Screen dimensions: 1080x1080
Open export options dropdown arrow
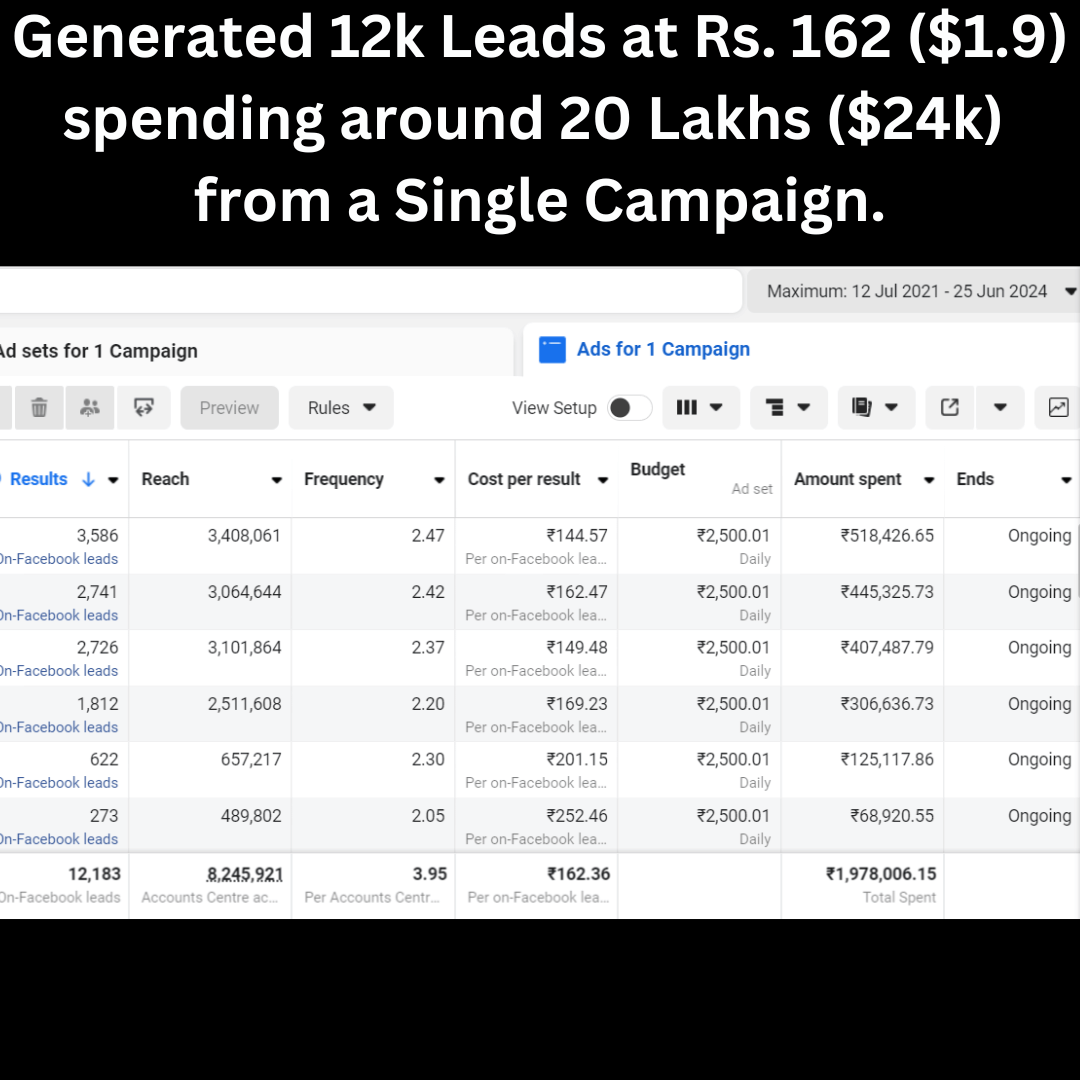[1000, 408]
